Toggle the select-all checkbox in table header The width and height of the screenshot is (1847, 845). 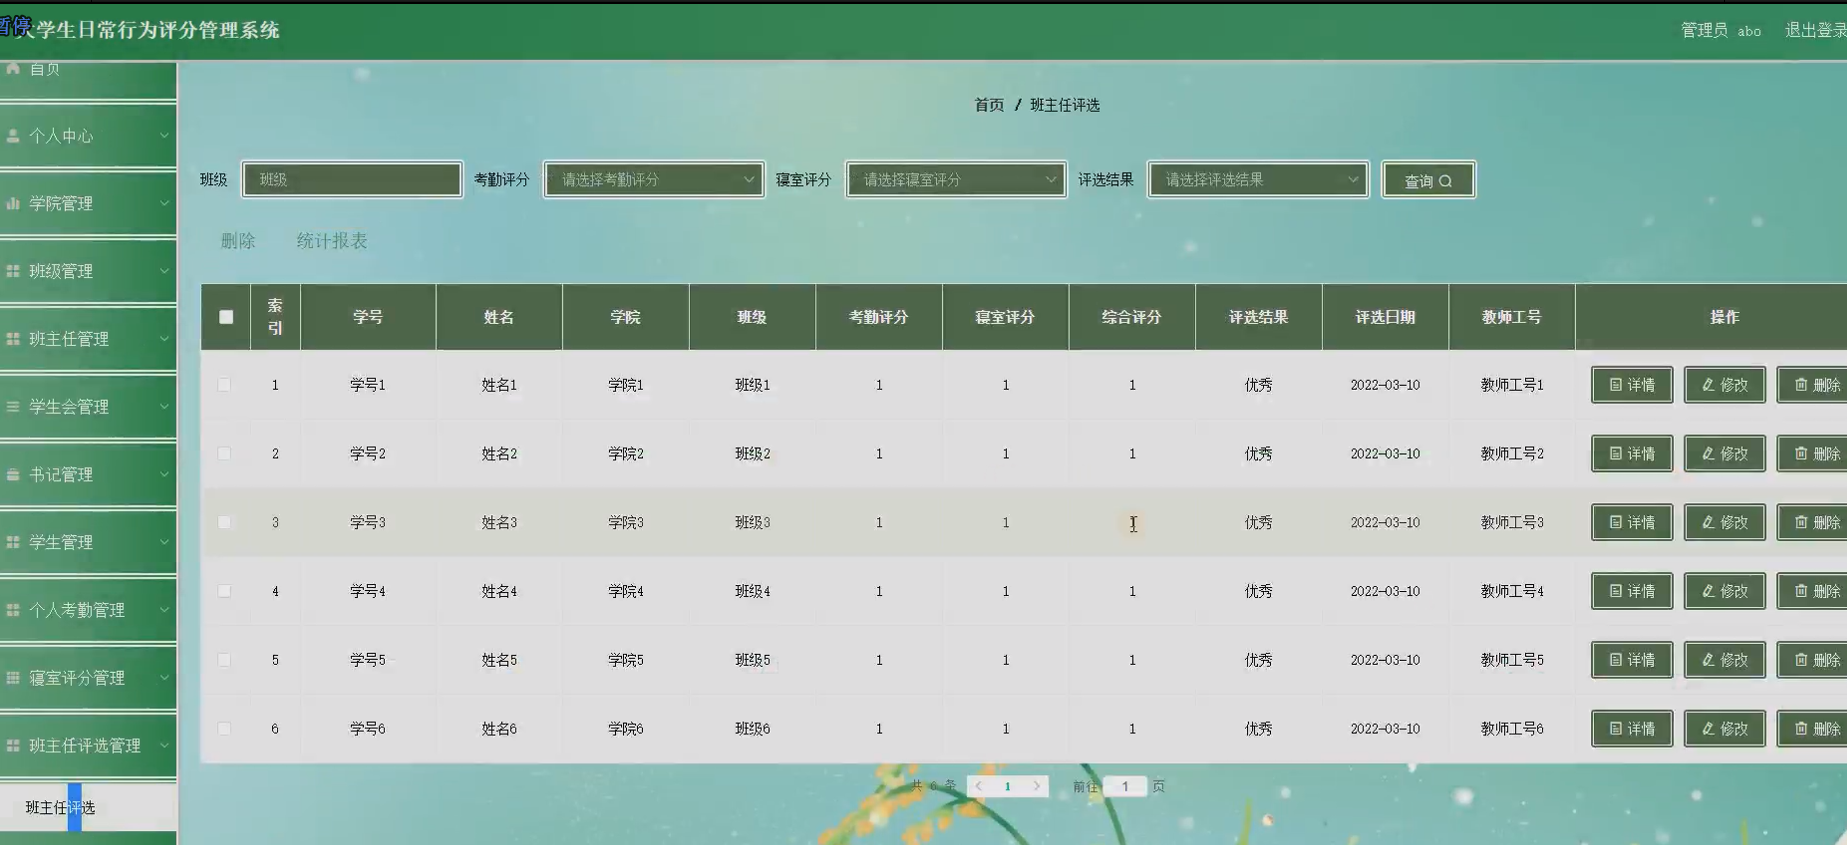[x=226, y=317]
